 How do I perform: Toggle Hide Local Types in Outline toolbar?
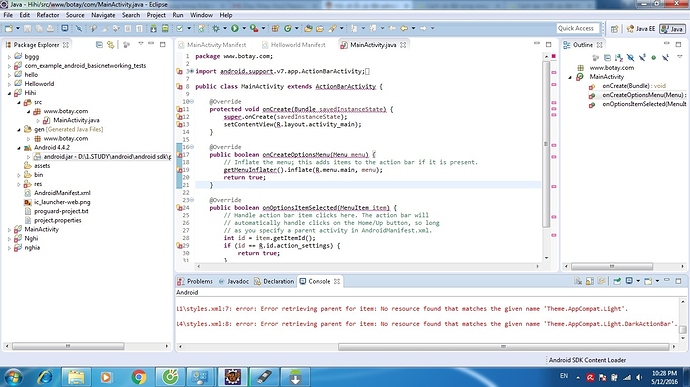coord(665,58)
